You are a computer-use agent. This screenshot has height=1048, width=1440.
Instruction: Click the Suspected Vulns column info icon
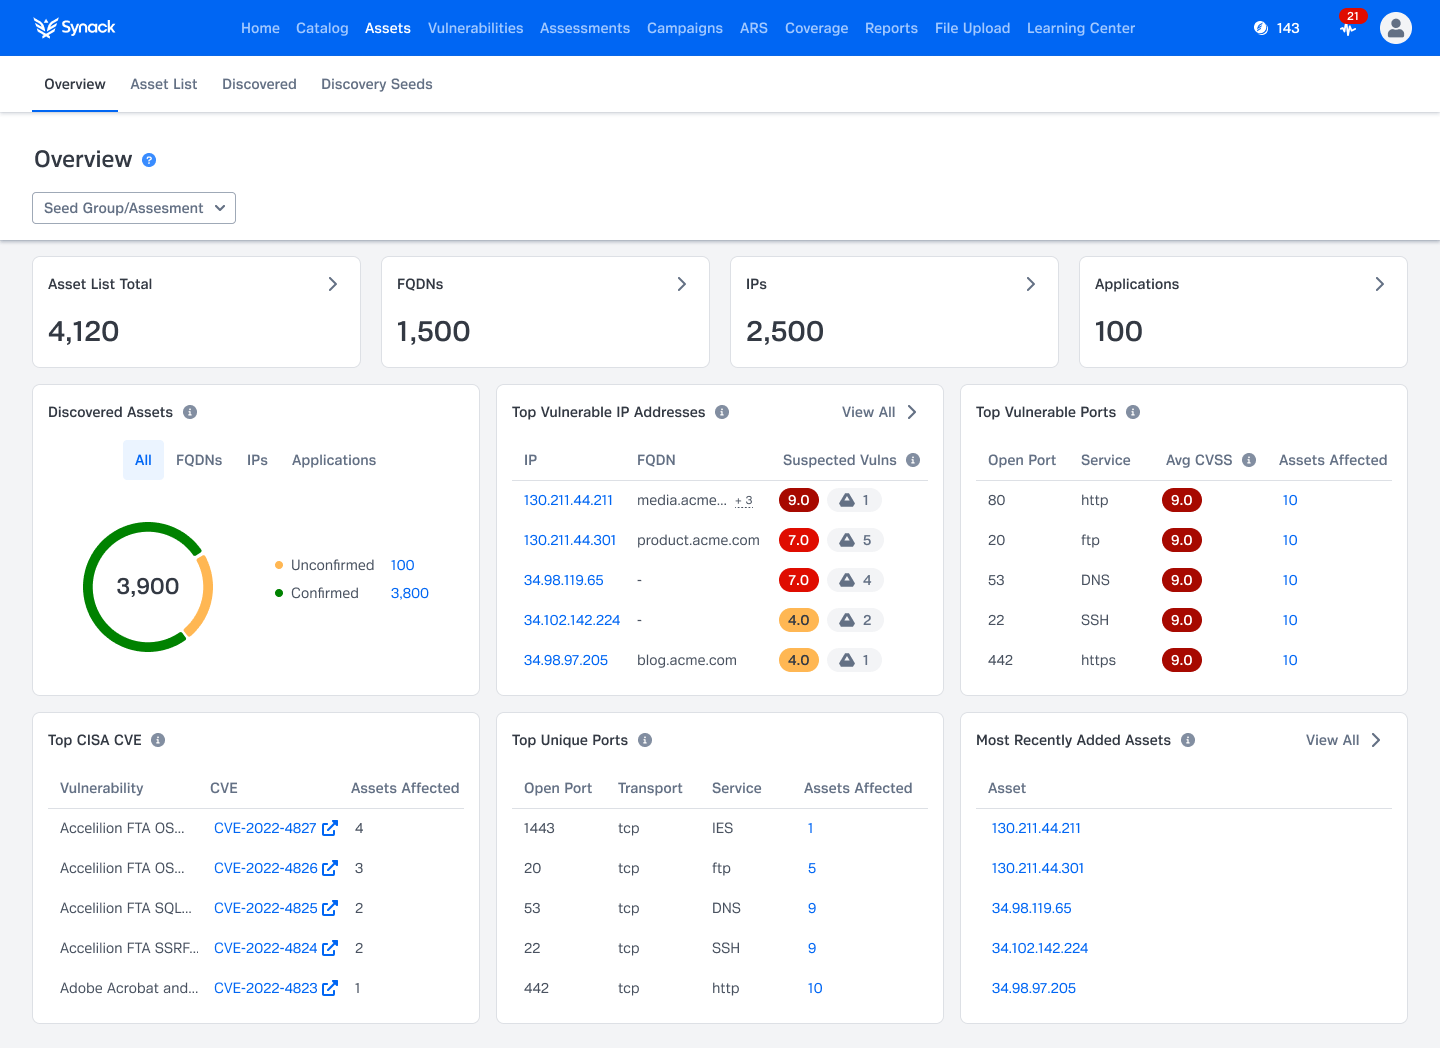[913, 460]
